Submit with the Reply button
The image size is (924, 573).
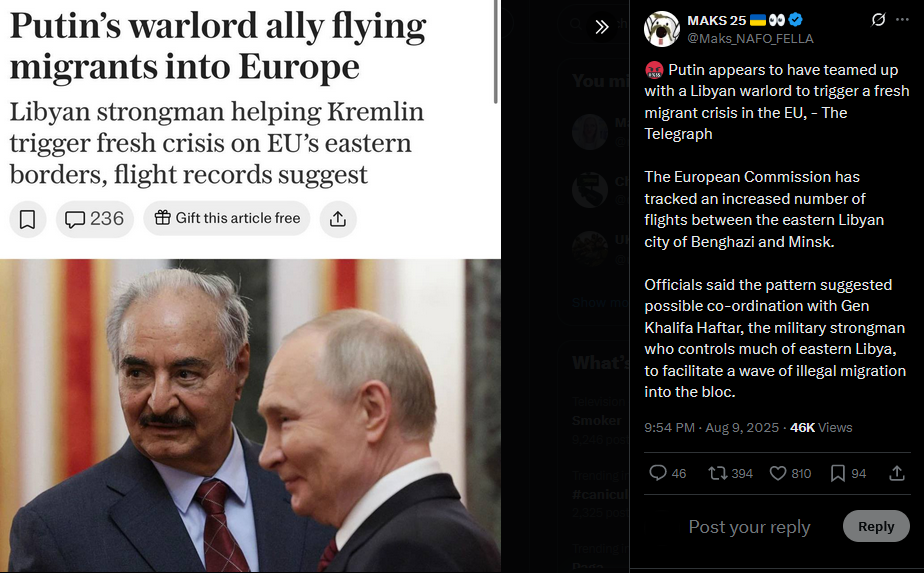click(x=876, y=526)
